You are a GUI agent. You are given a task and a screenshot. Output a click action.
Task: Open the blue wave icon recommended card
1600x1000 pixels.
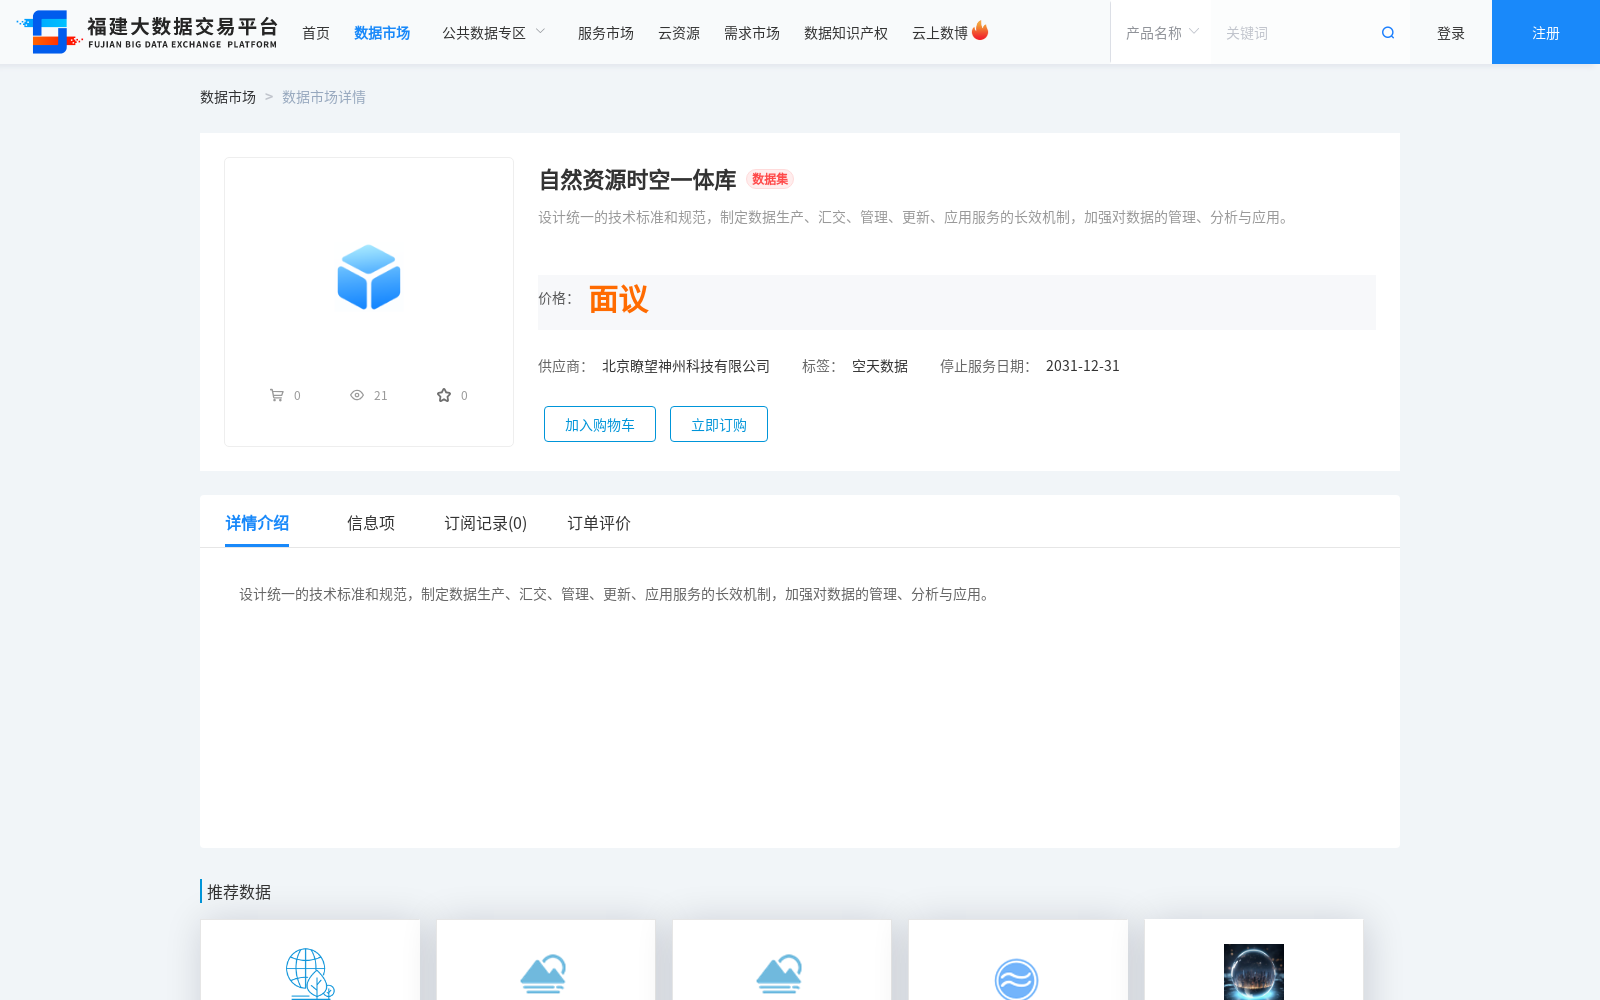(x=1018, y=960)
